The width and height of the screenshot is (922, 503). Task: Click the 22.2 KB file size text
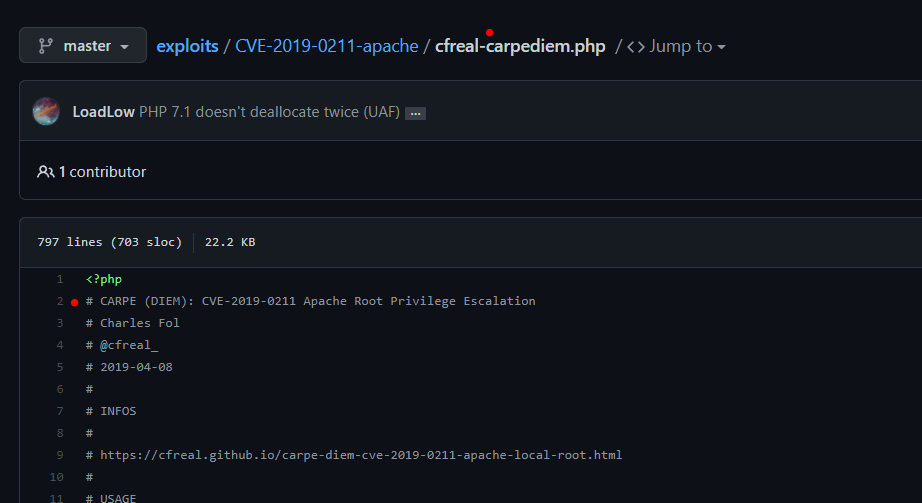point(230,242)
